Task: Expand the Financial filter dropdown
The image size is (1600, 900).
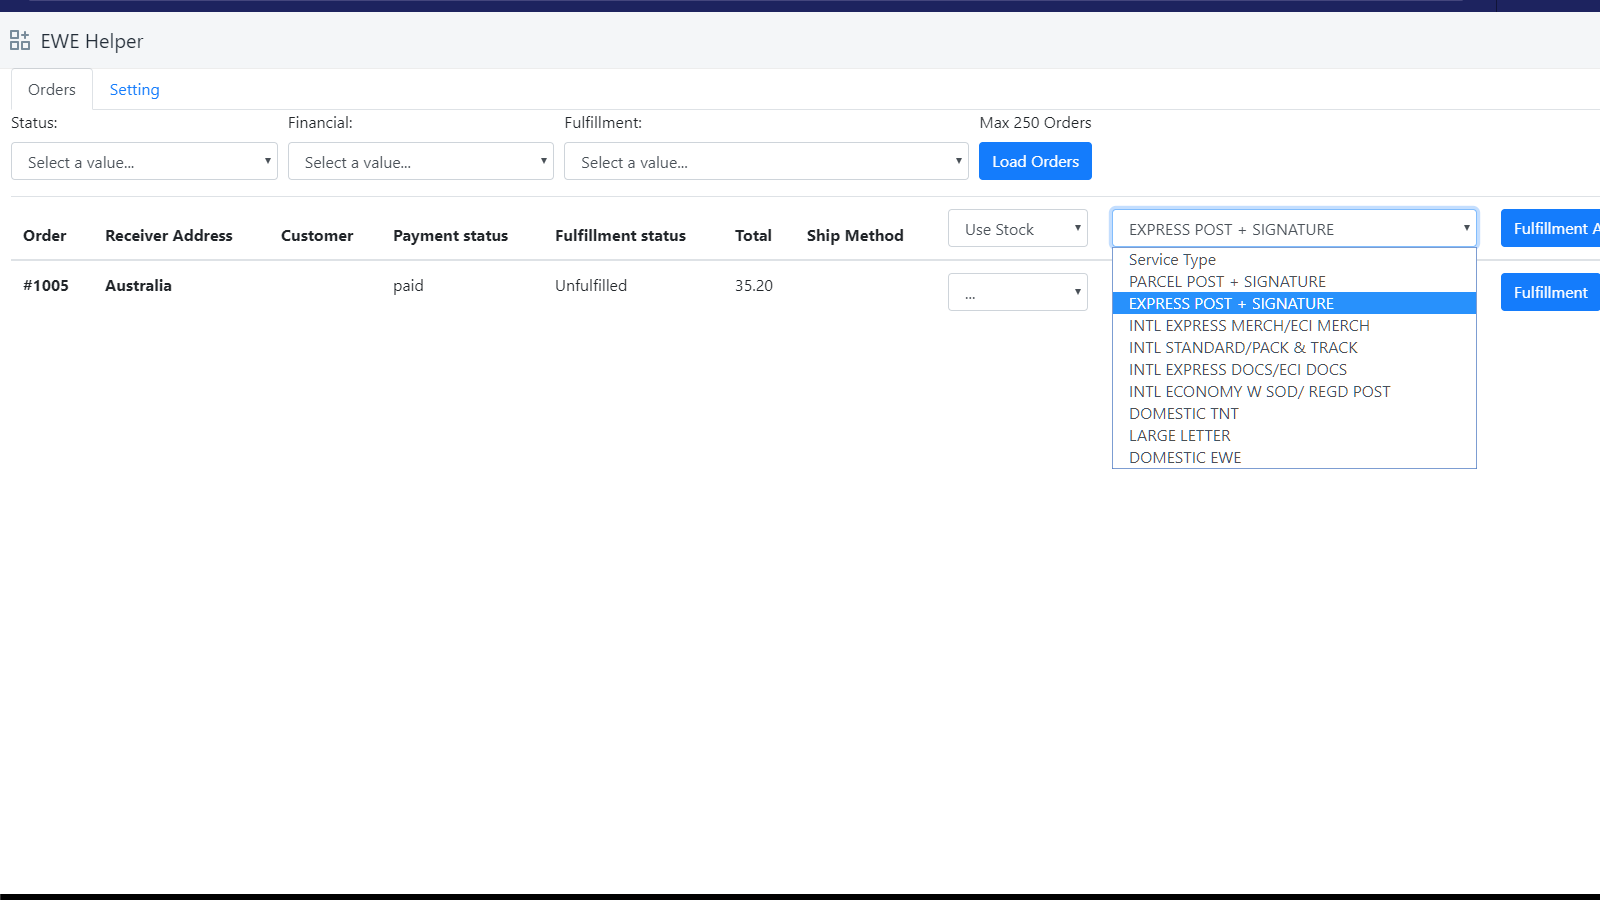Action: 421,161
